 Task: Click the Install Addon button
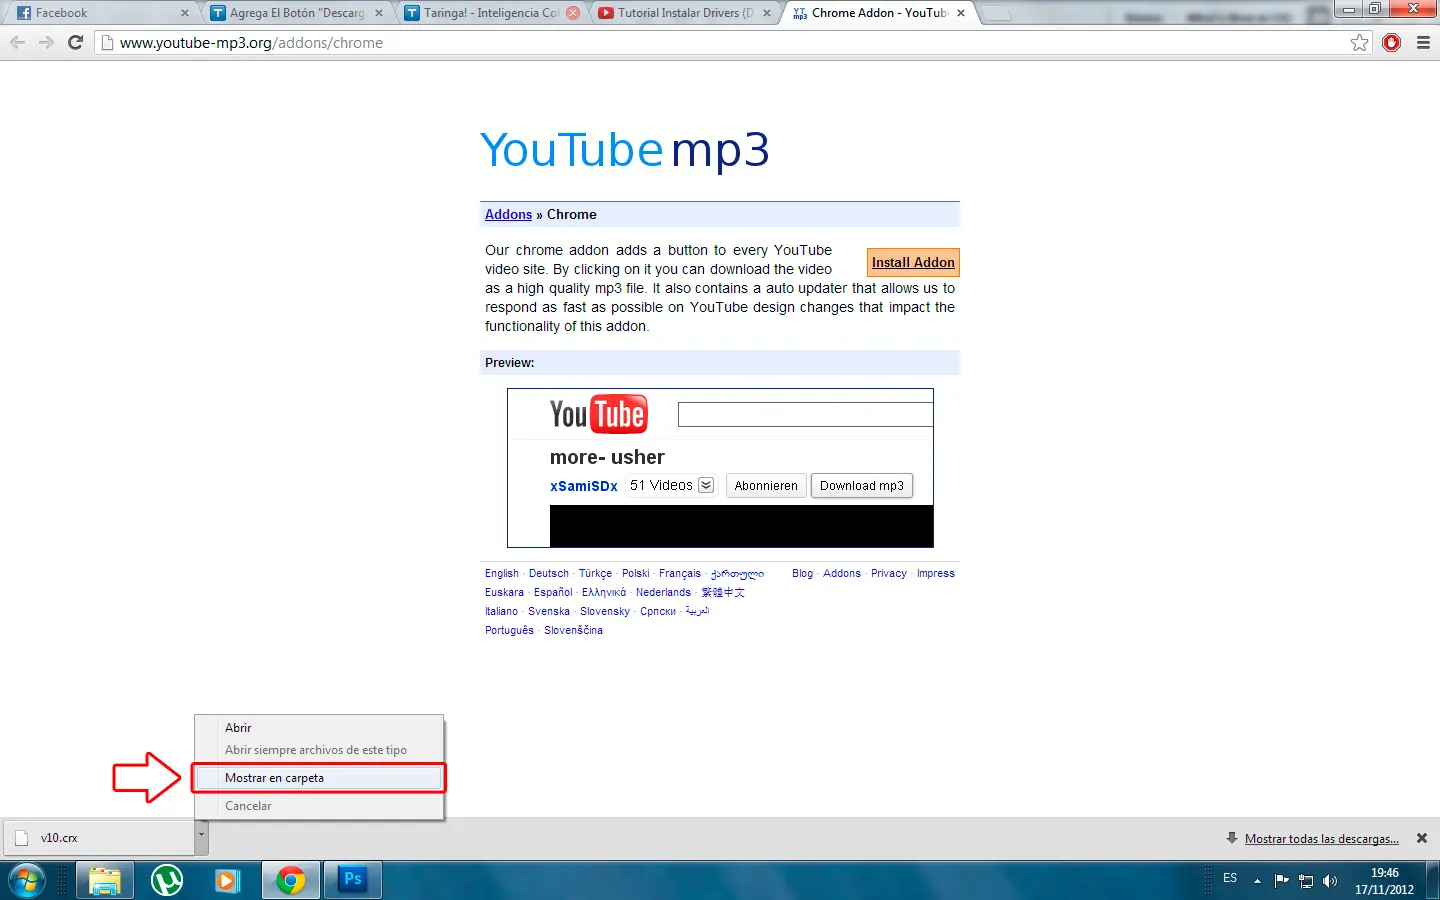[913, 263]
